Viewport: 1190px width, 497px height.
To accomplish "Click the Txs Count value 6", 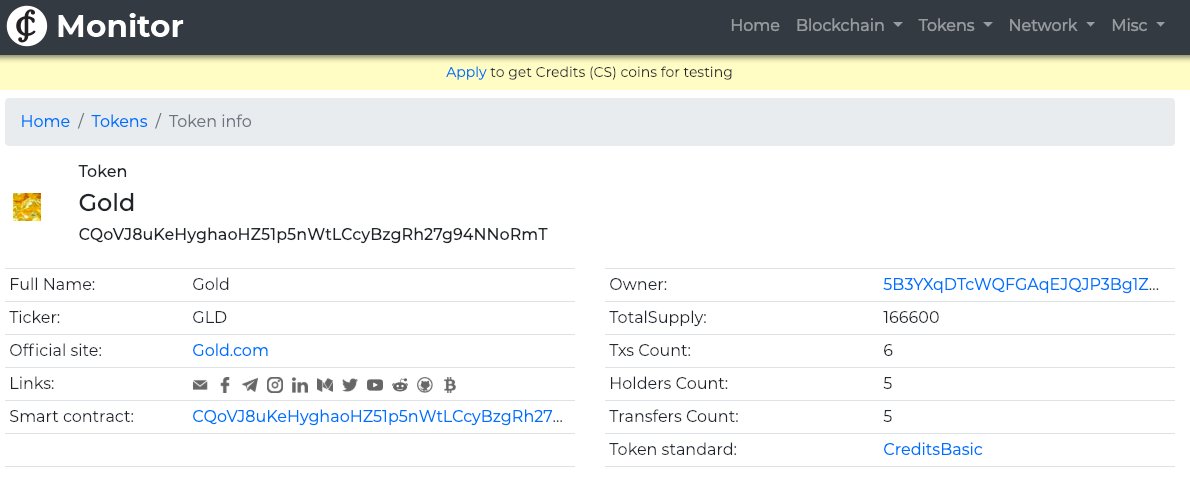I will point(888,351).
